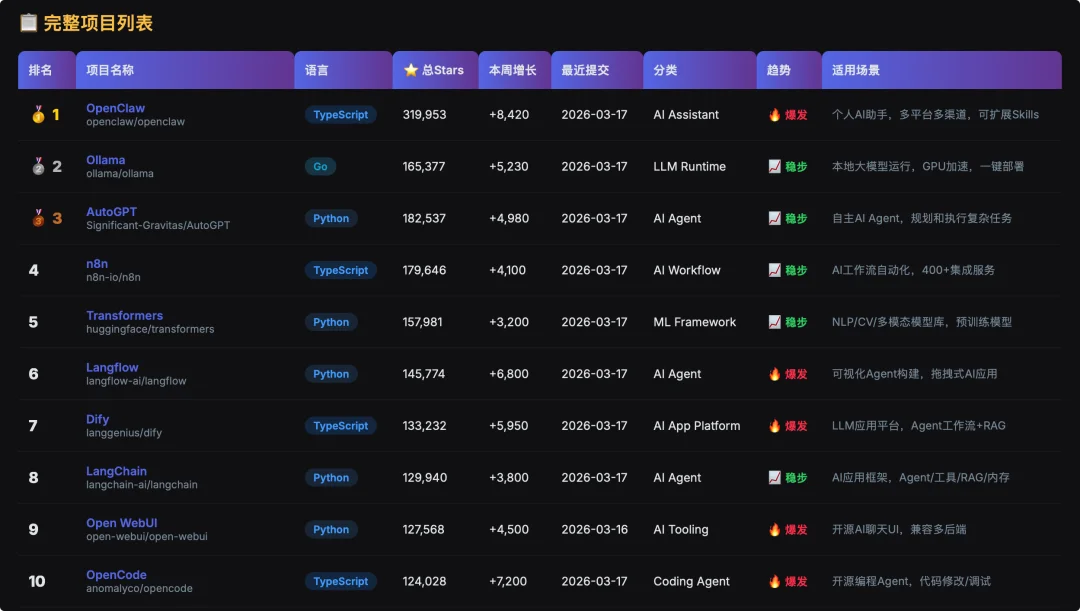Screen dimensions: 1080x611
Task: Click the star icon in 总Stars header
Action: [x=410, y=70]
